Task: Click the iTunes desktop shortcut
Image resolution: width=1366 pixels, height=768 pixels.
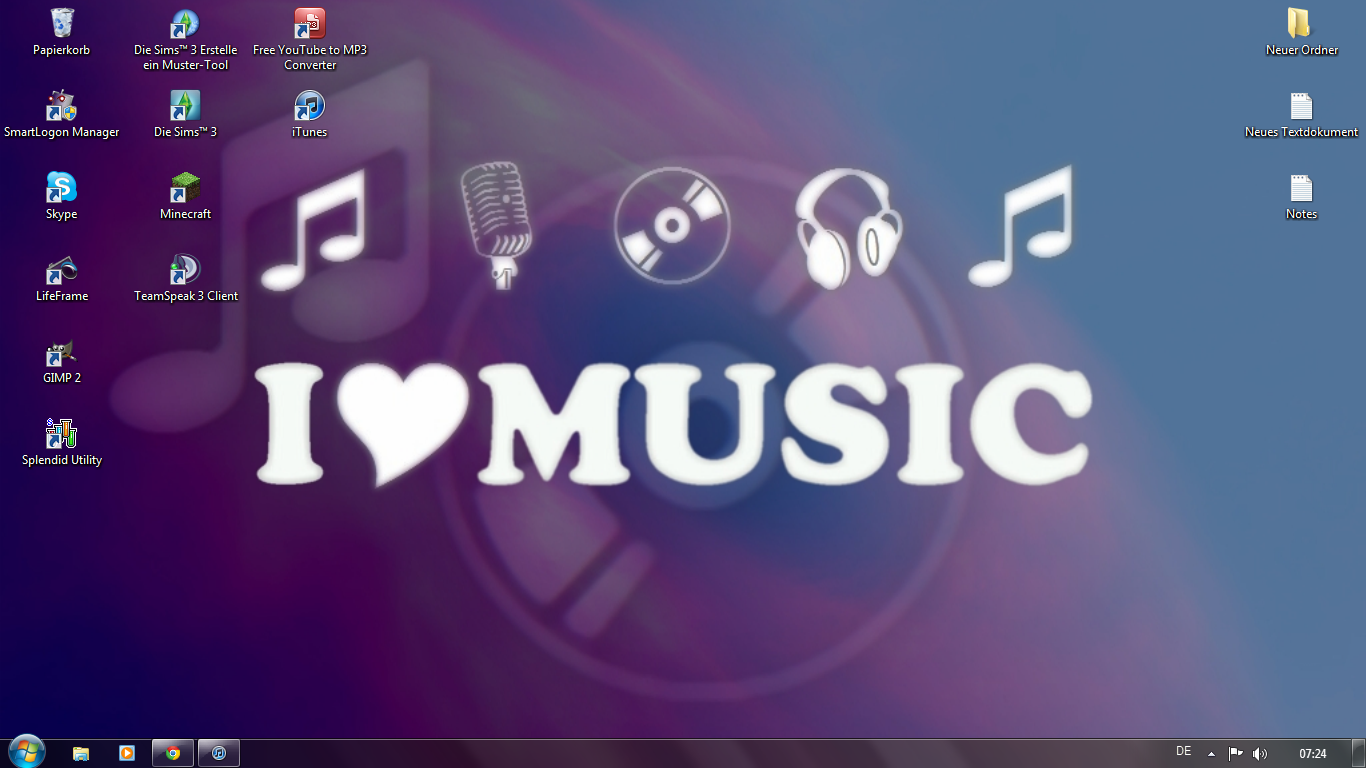Action: point(310,106)
